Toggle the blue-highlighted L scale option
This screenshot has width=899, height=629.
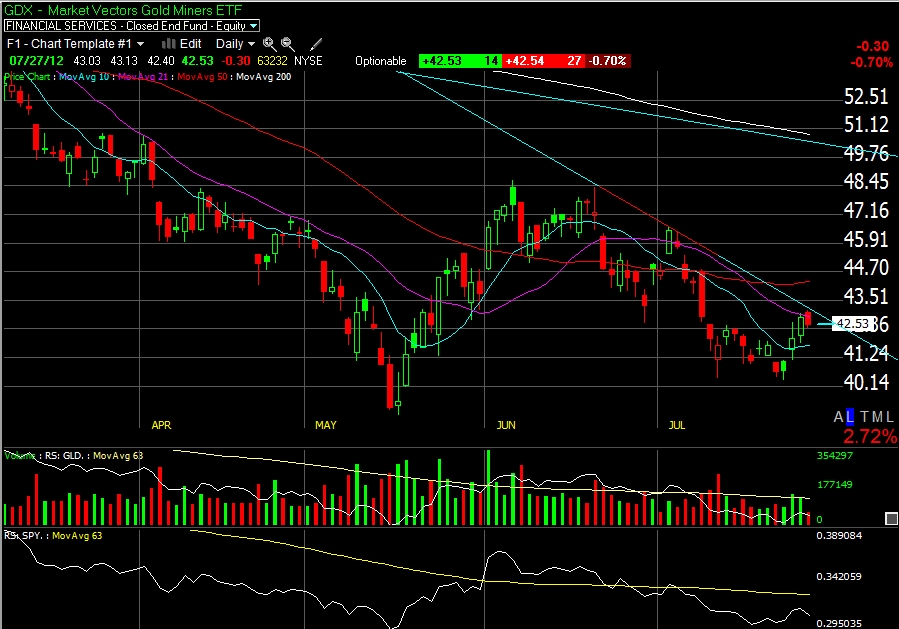[850, 417]
